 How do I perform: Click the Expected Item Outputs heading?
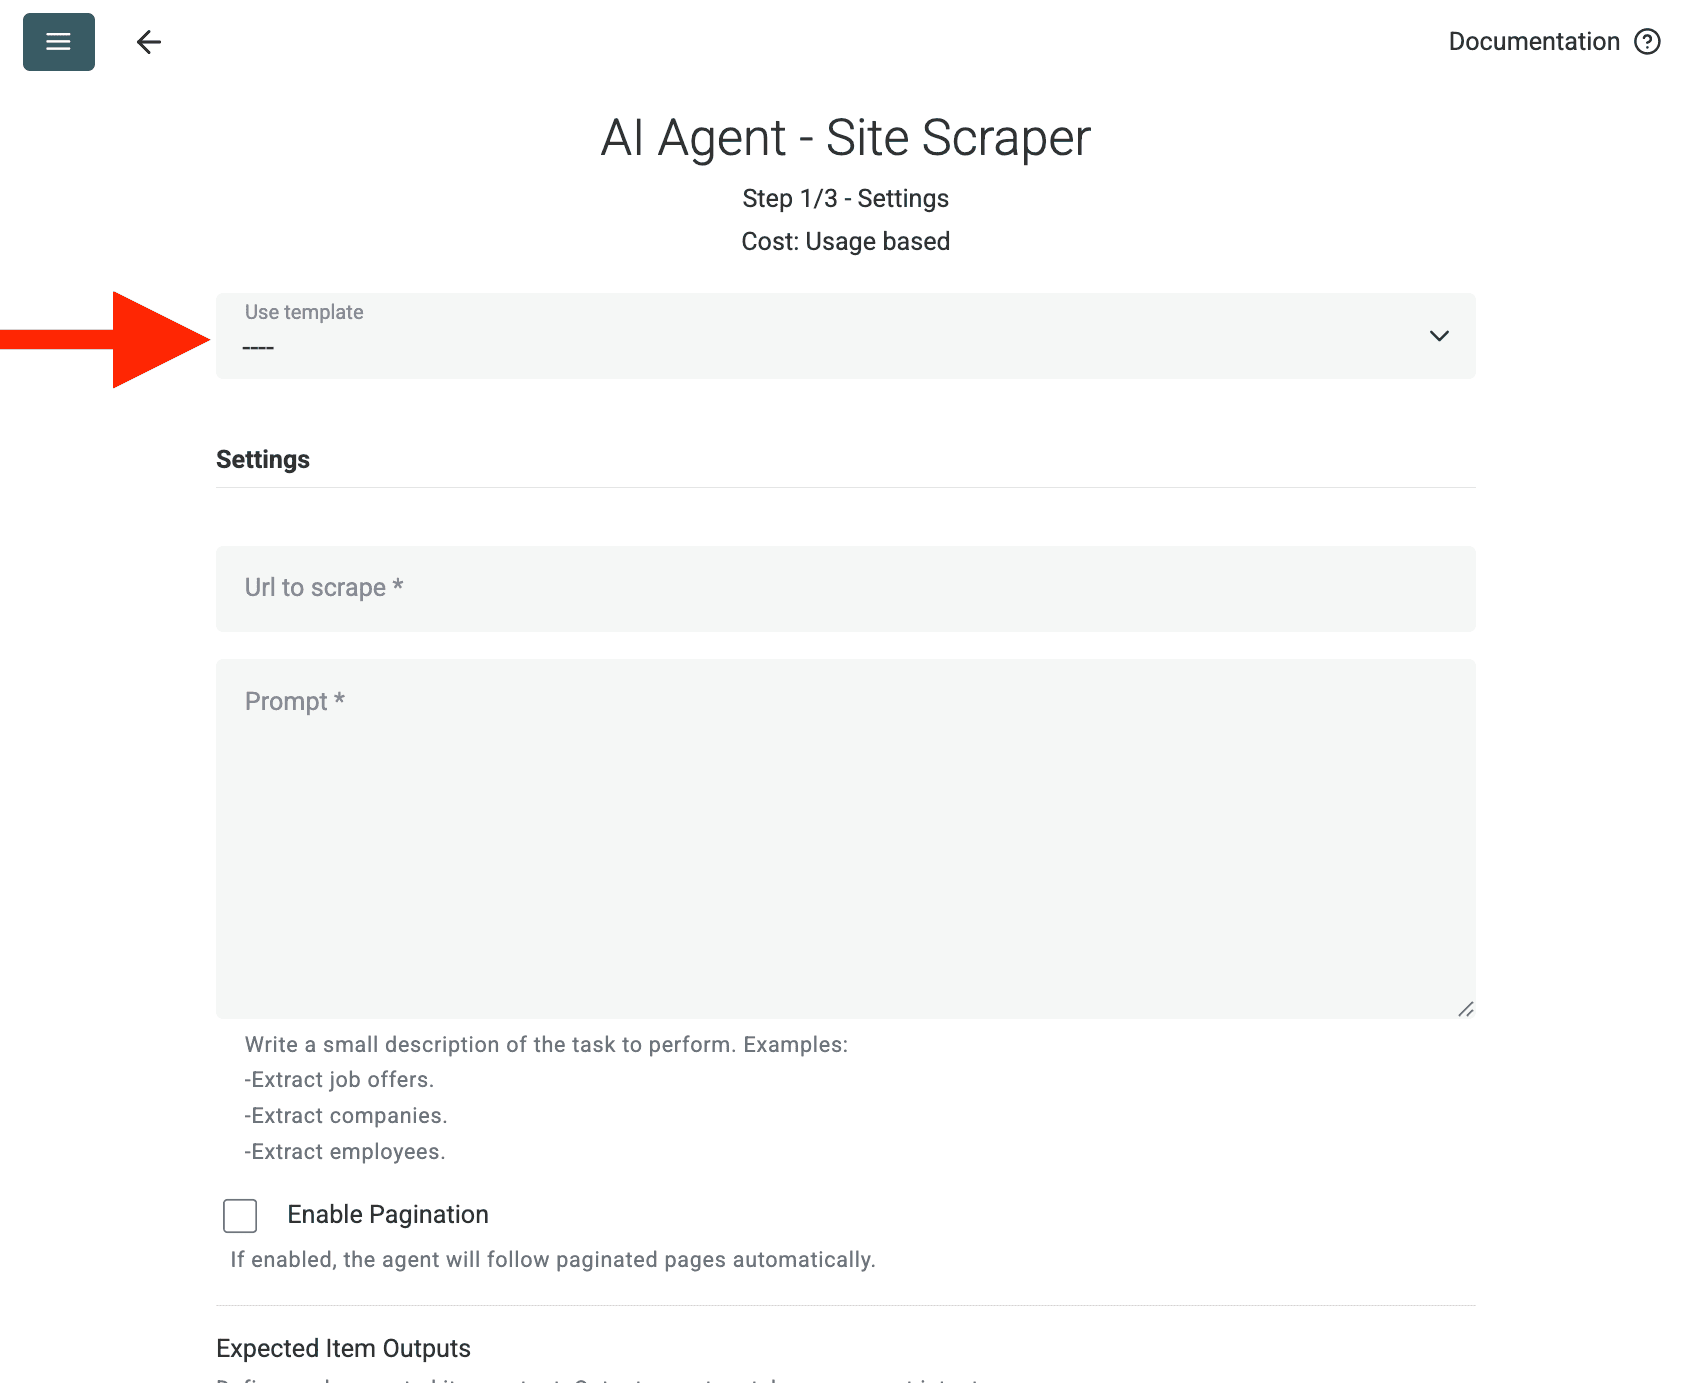click(x=343, y=1348)
